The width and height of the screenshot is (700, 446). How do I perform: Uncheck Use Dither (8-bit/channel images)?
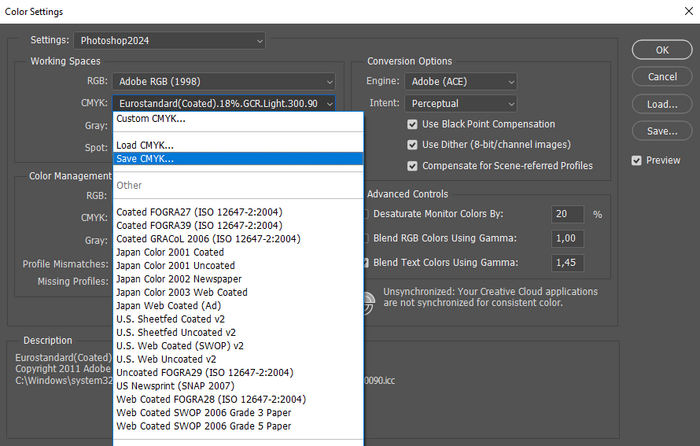pos(413,145)
